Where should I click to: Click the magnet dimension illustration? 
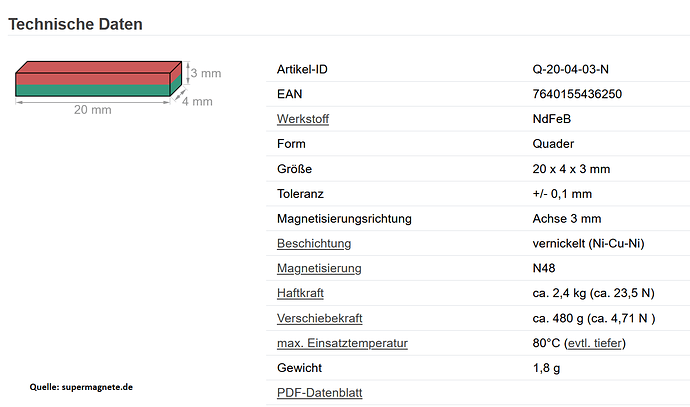click(x=118, y=88)
